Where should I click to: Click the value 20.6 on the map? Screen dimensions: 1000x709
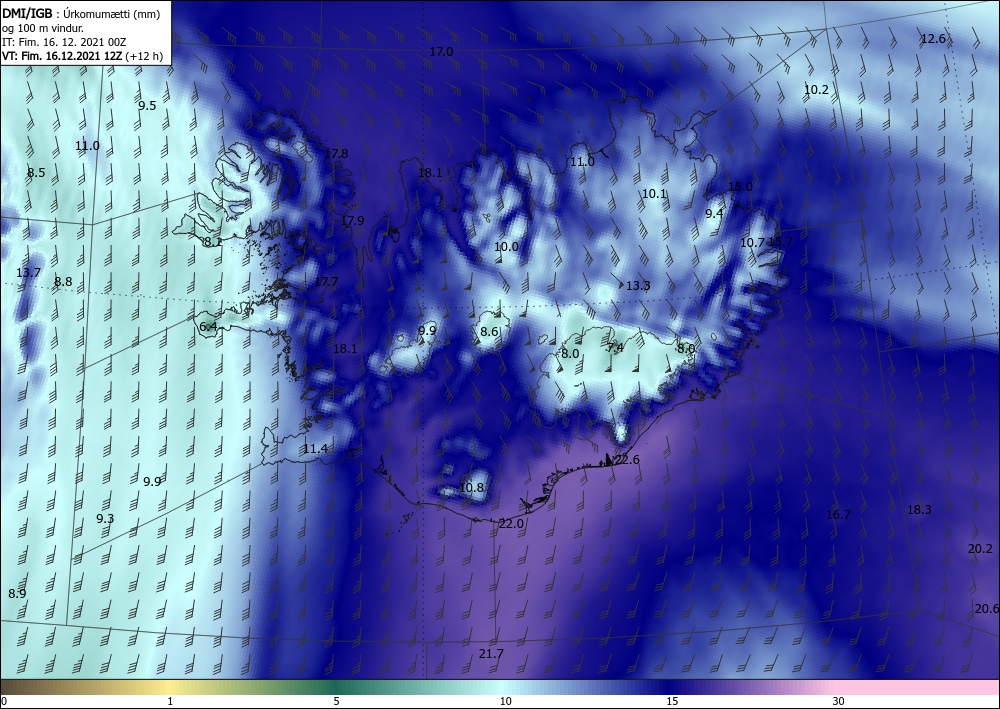(x=987, y=610)
